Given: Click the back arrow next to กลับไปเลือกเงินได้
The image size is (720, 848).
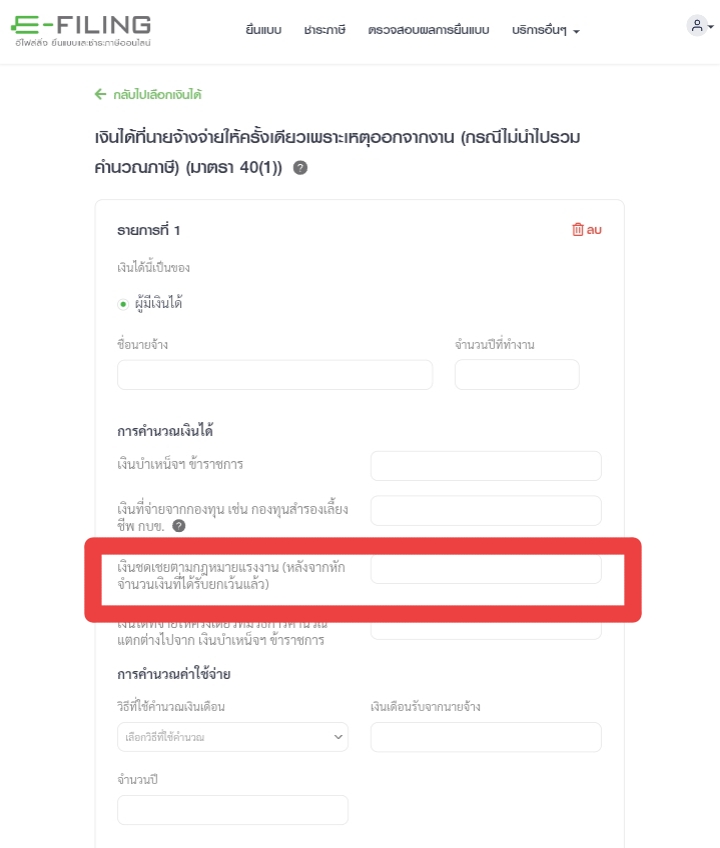Looking at the screenshot, I should tap(100, 94).
